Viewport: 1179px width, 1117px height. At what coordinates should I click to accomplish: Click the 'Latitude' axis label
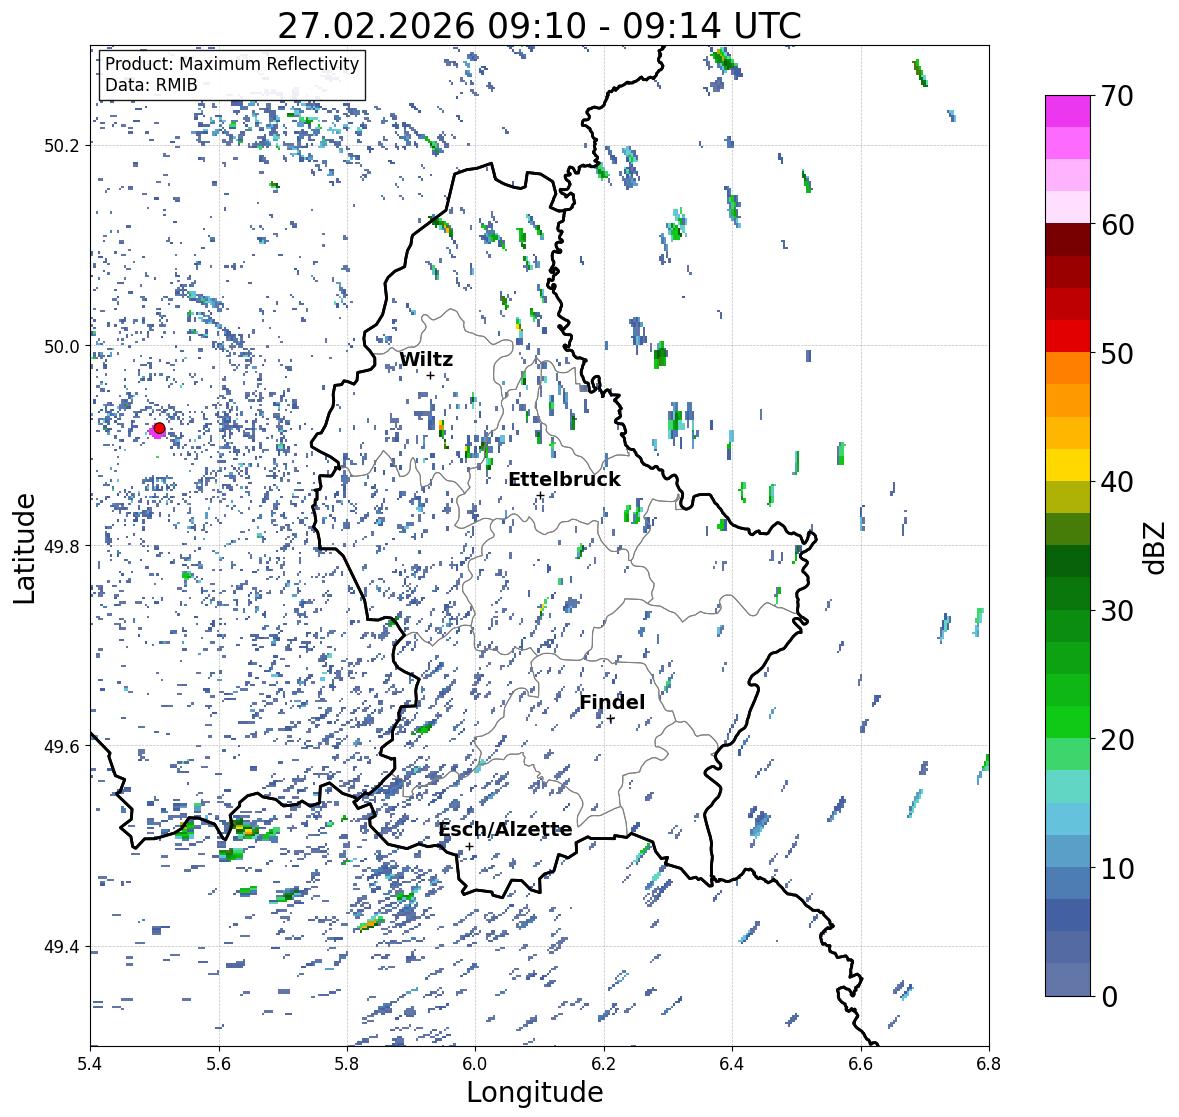[25, 549]
